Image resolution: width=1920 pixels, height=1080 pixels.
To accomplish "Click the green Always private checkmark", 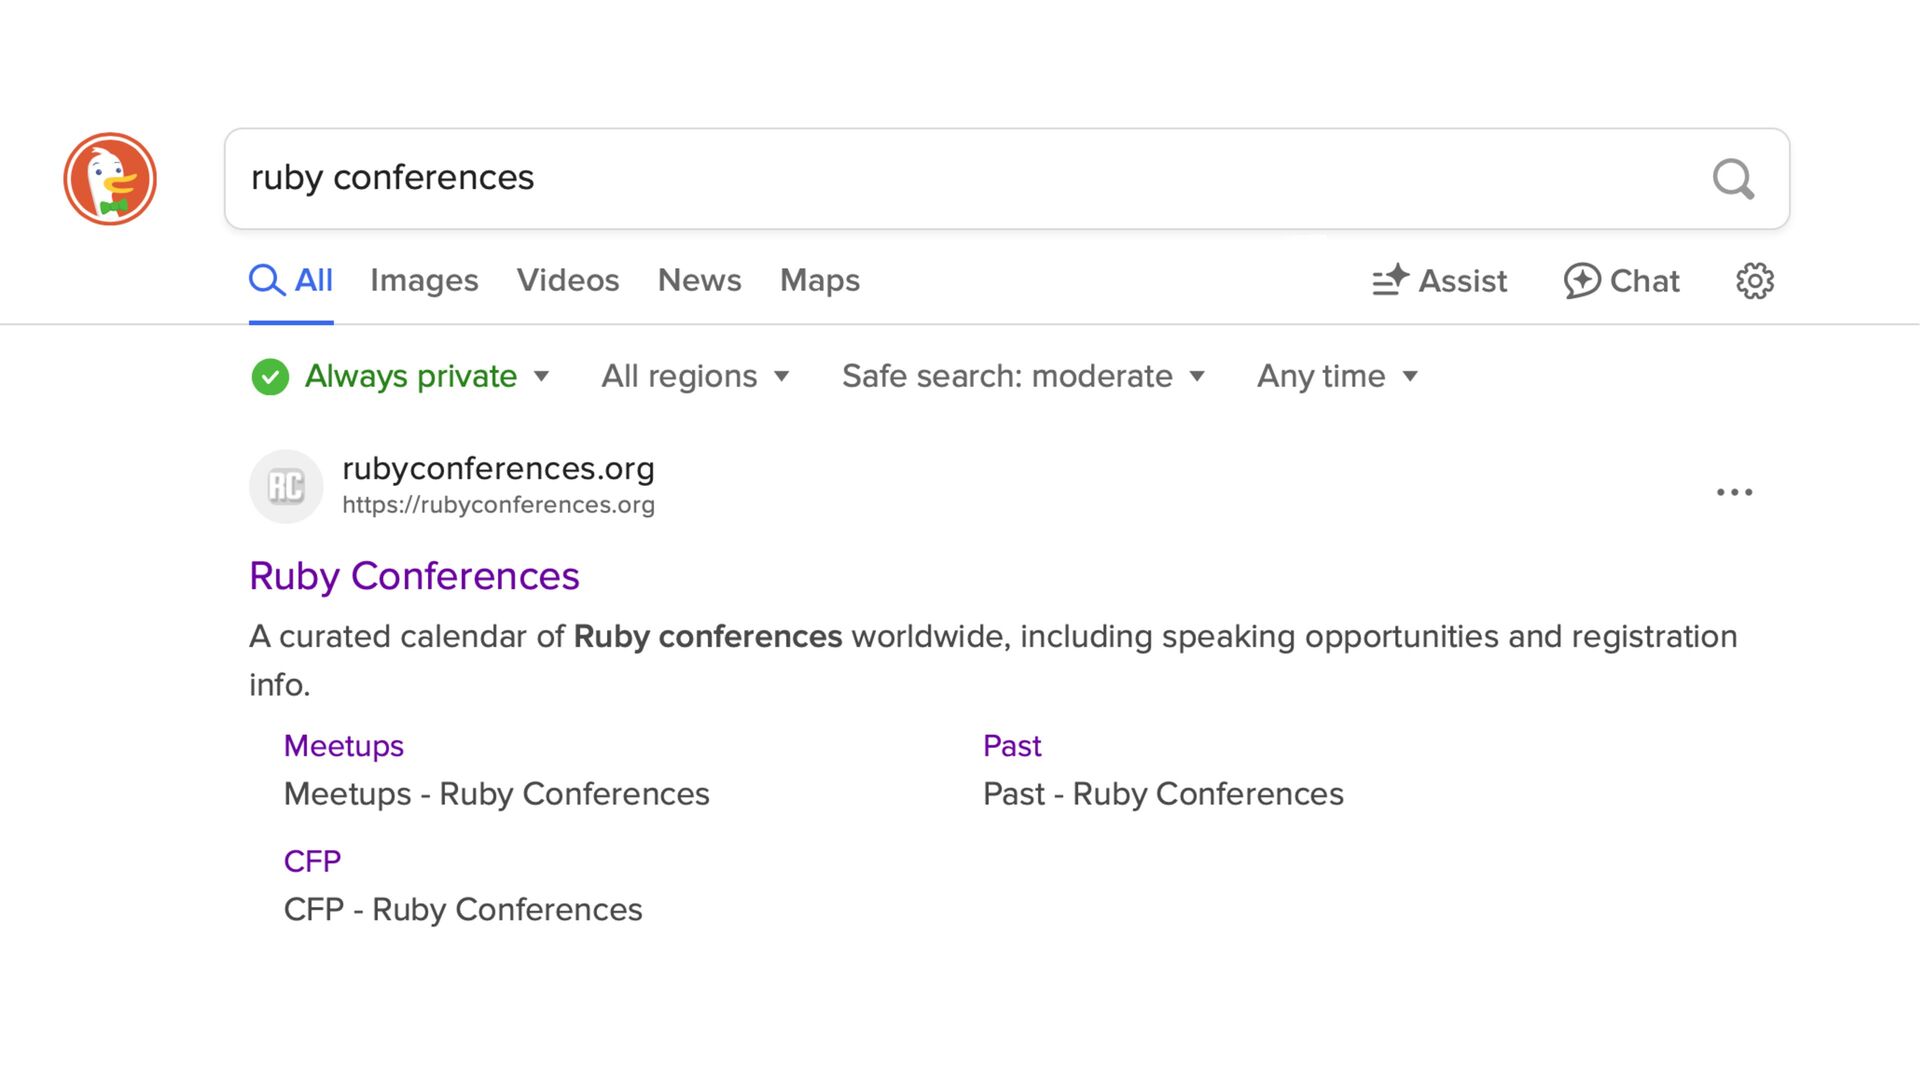I will click(270, 377).
